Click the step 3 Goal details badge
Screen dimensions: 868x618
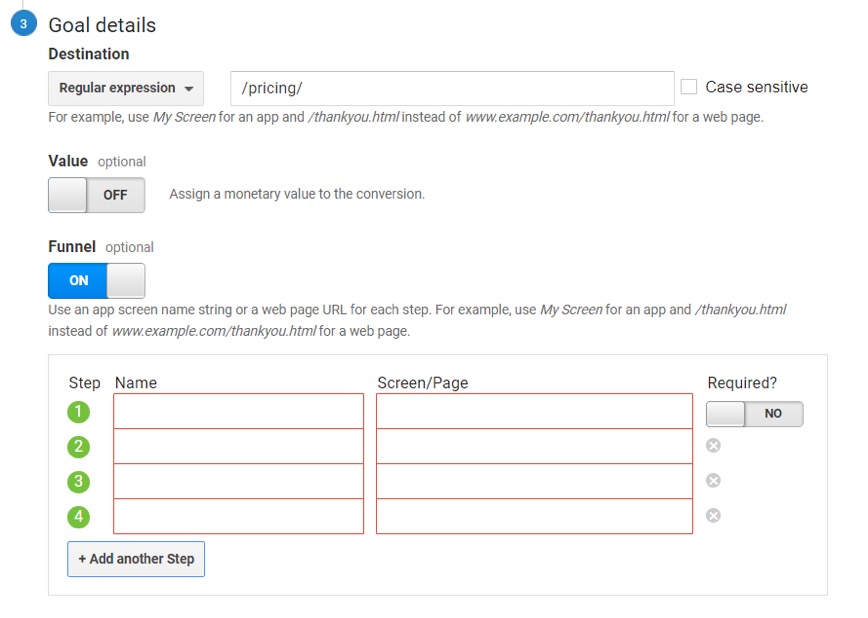(23, 23)
